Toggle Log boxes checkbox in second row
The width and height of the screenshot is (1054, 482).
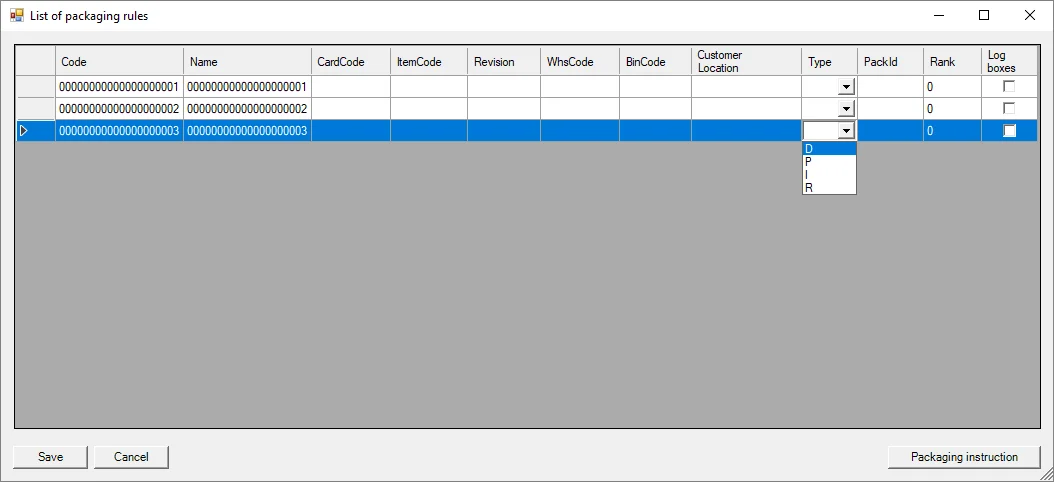(x=1009, y=108)
